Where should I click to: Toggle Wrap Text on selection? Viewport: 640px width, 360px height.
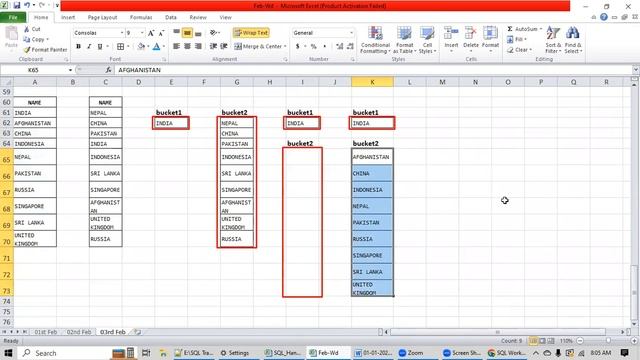[x=251, y=33]
